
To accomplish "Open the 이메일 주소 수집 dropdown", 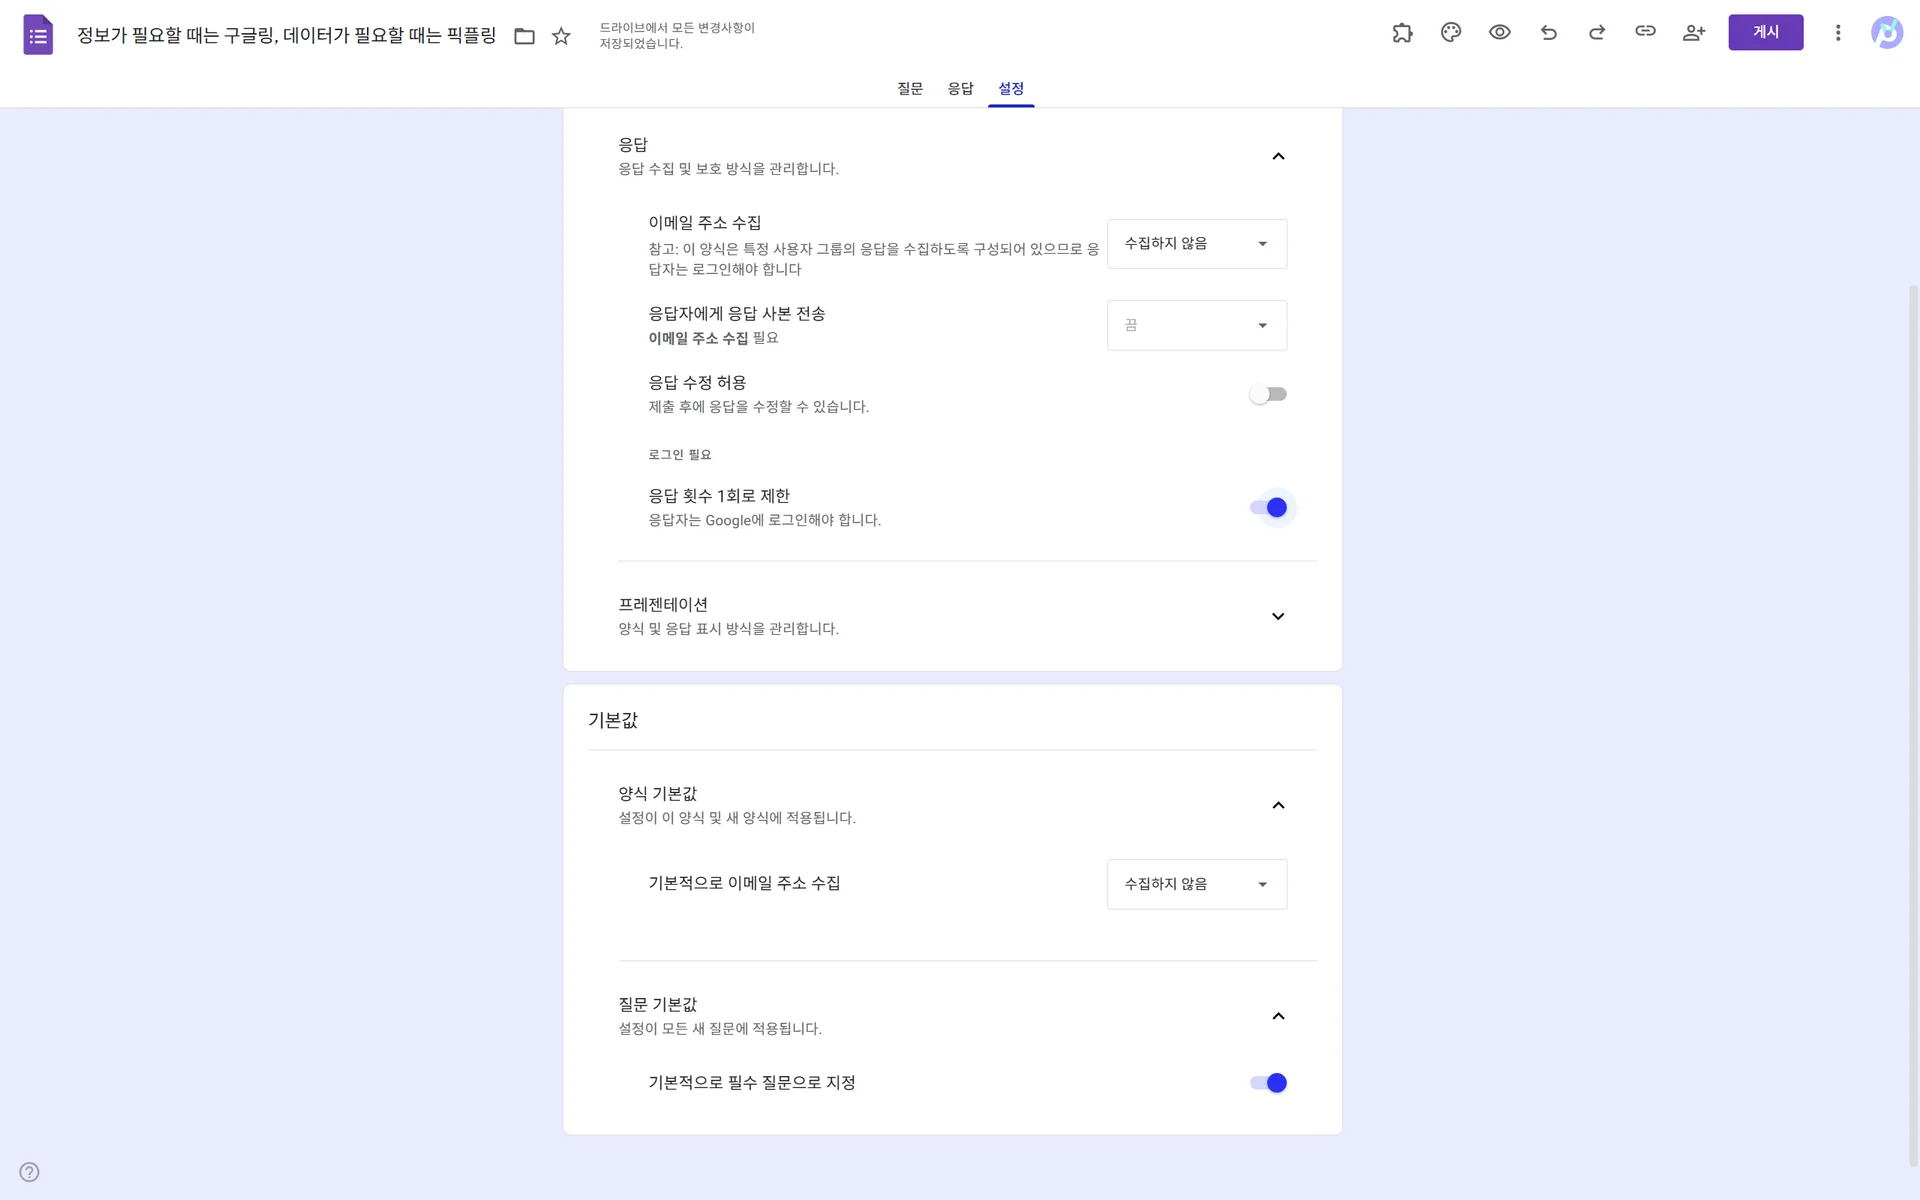I will coord(1196,243).
